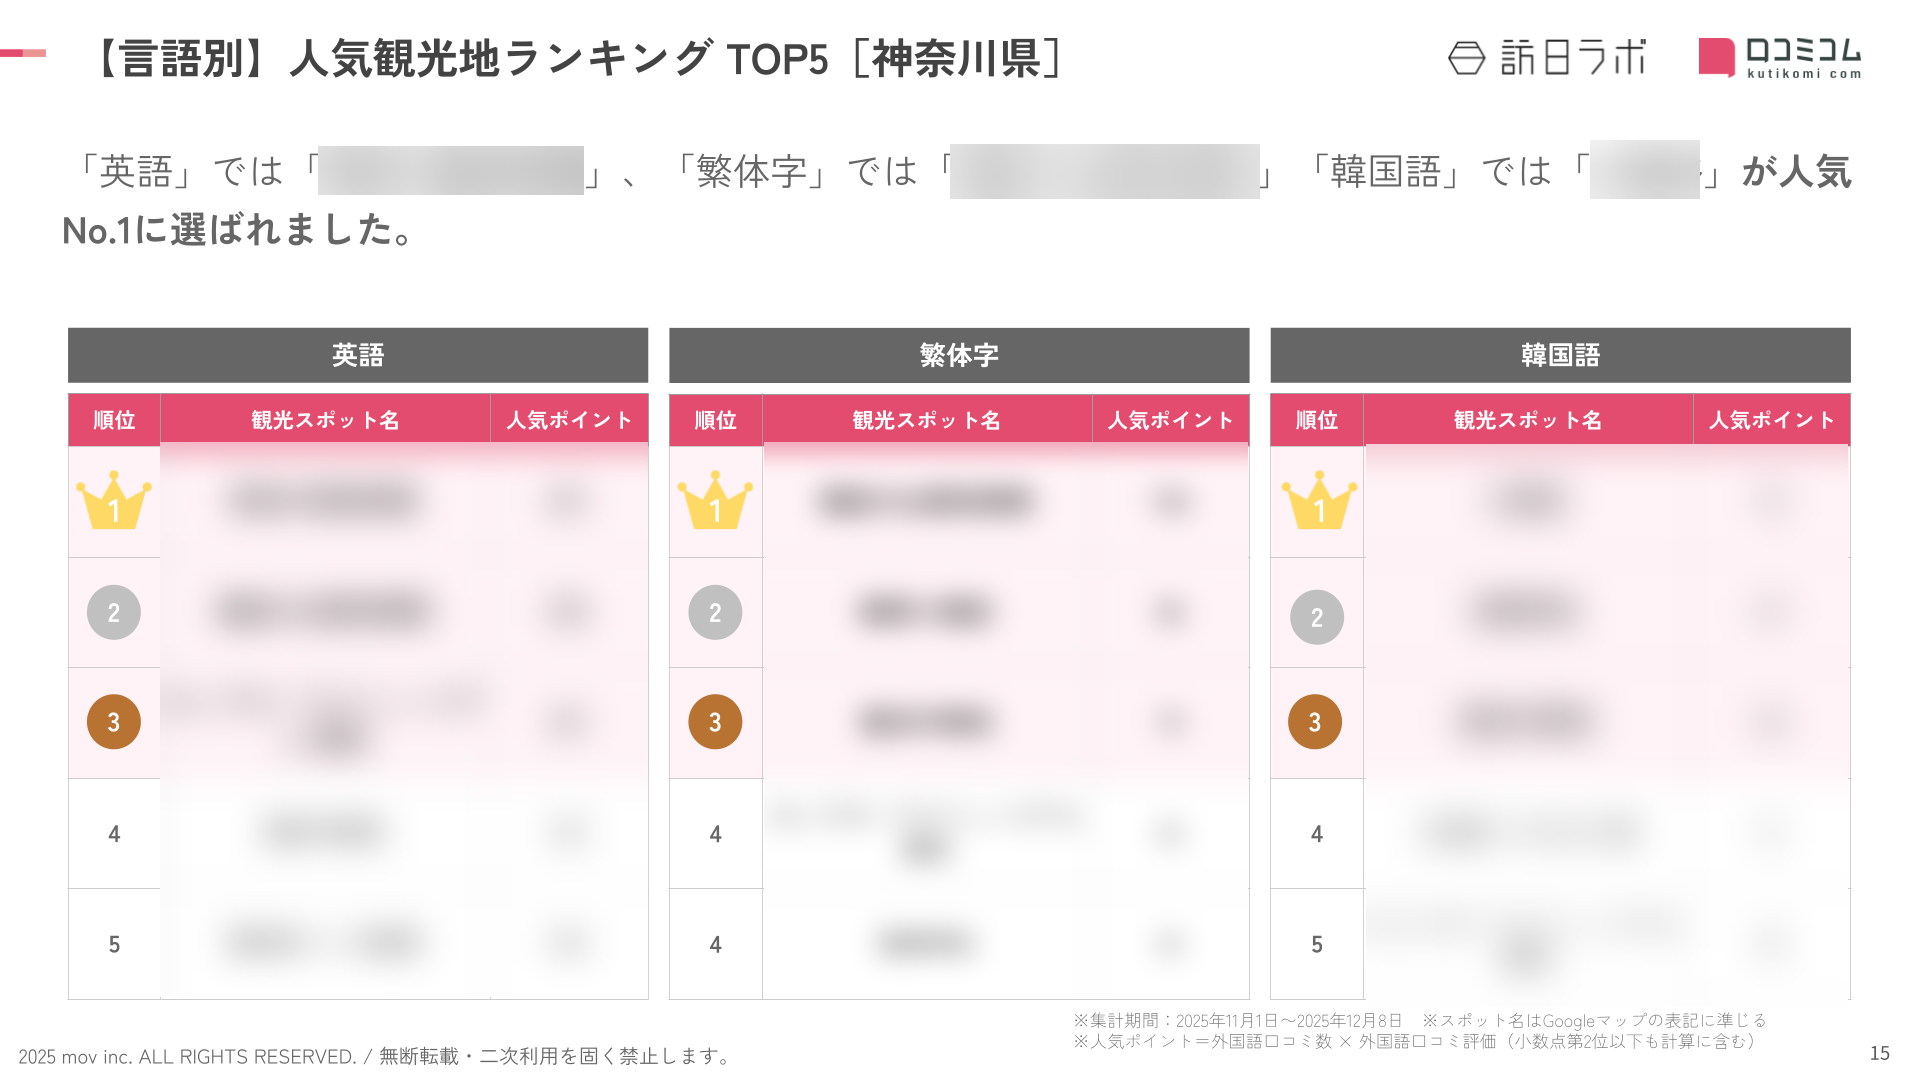Click 観光スポット名 column header in the 繁体字 table
1919x1080 pixels.
926,420
